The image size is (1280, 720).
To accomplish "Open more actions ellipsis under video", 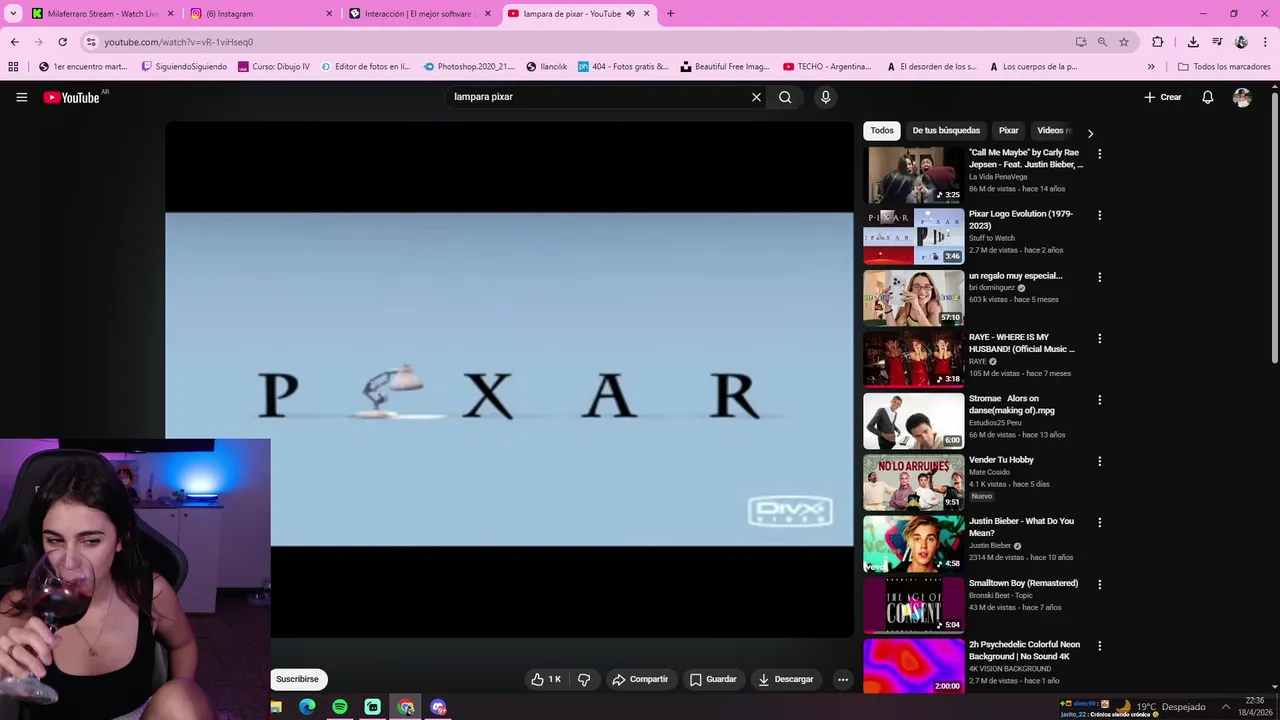I will click(x=843, y=679).
